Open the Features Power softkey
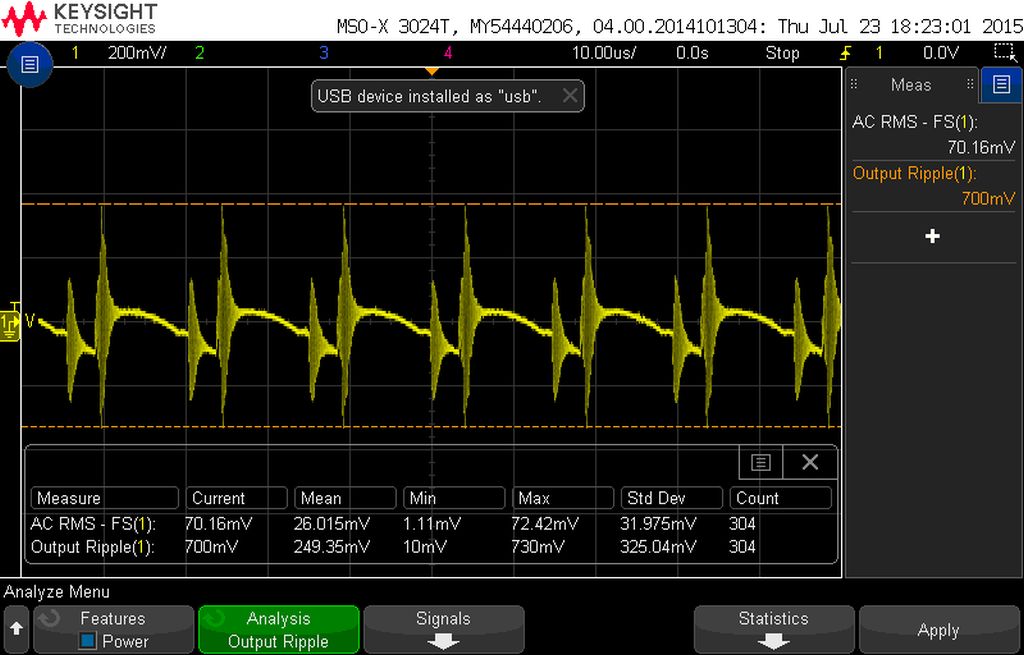 pyautogui.click(x=114, y=630)
